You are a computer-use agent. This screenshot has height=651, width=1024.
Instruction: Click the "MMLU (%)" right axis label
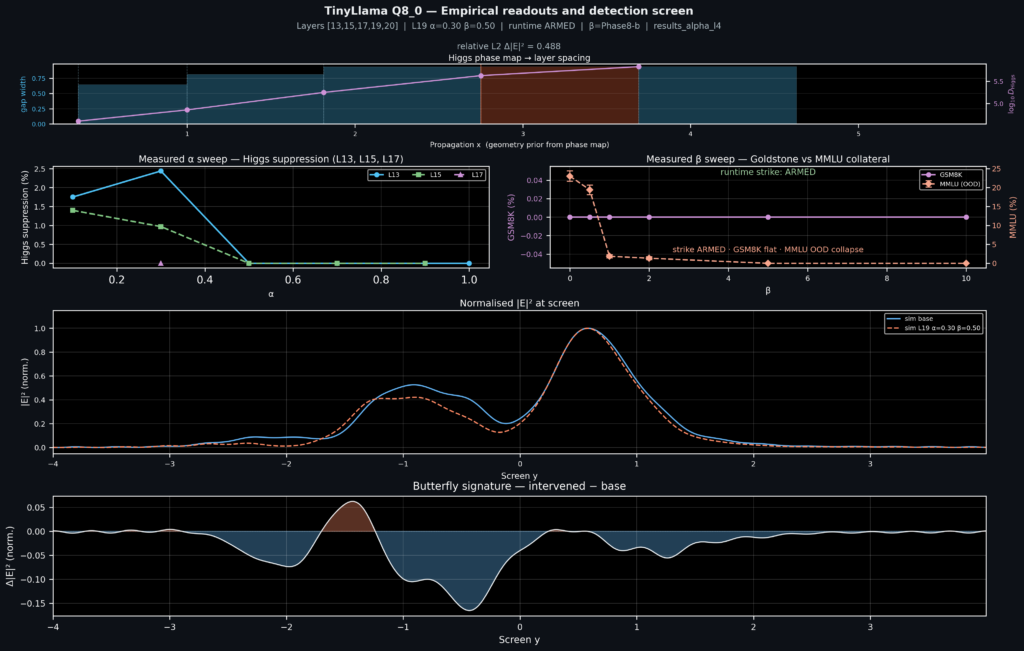(1013, 217)
